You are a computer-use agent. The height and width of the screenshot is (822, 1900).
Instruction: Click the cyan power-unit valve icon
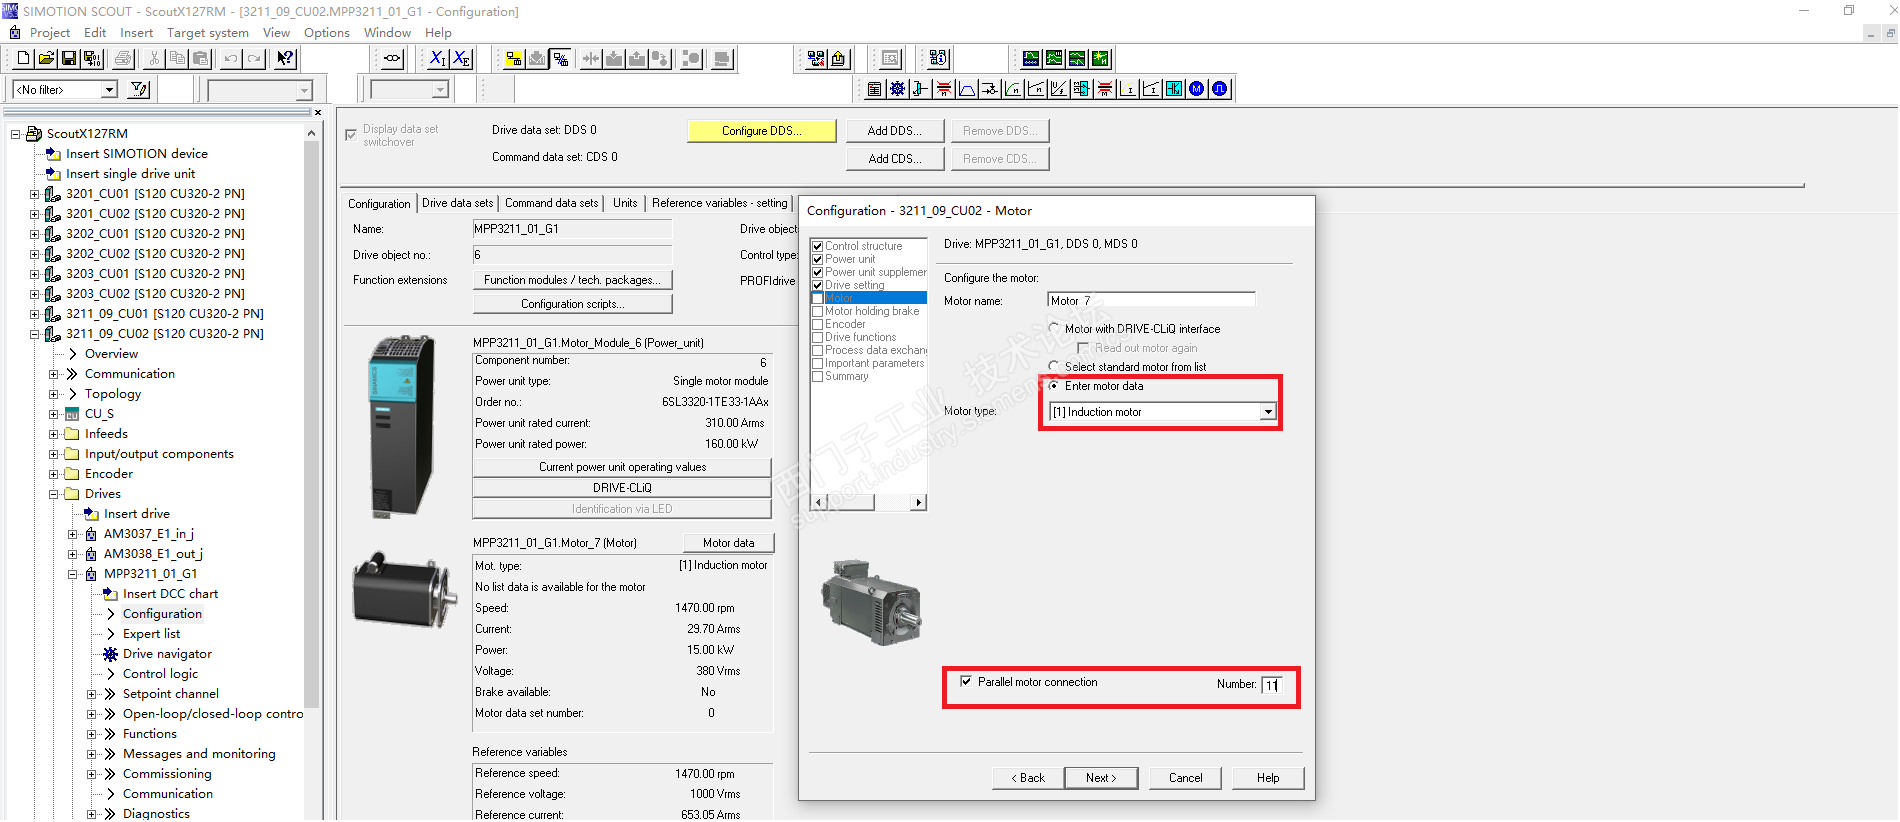coord(1174,89)
